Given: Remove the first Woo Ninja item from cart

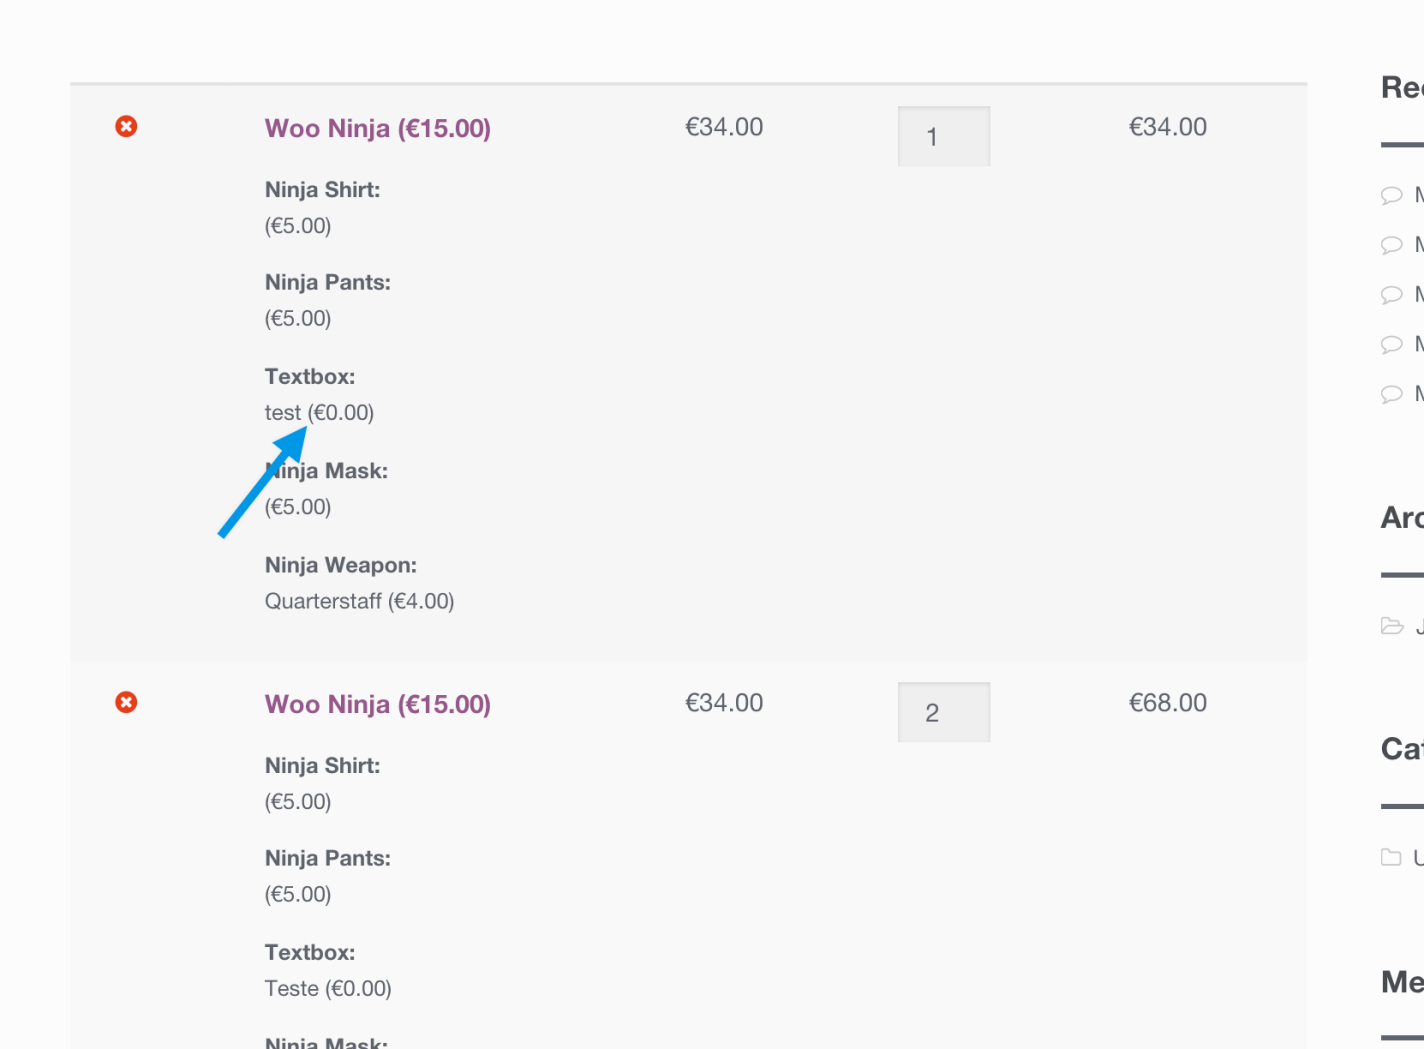Looking at the screenshot, I should coord(126,127).
